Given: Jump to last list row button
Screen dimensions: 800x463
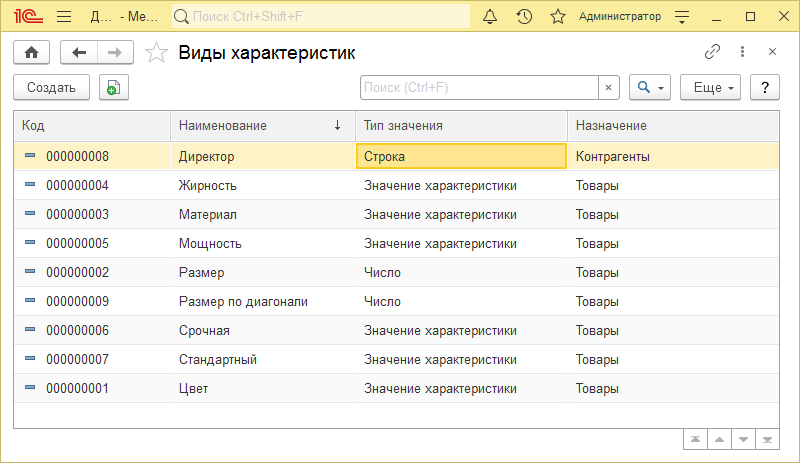Looking at the screenshot, I should coord(767,440).
